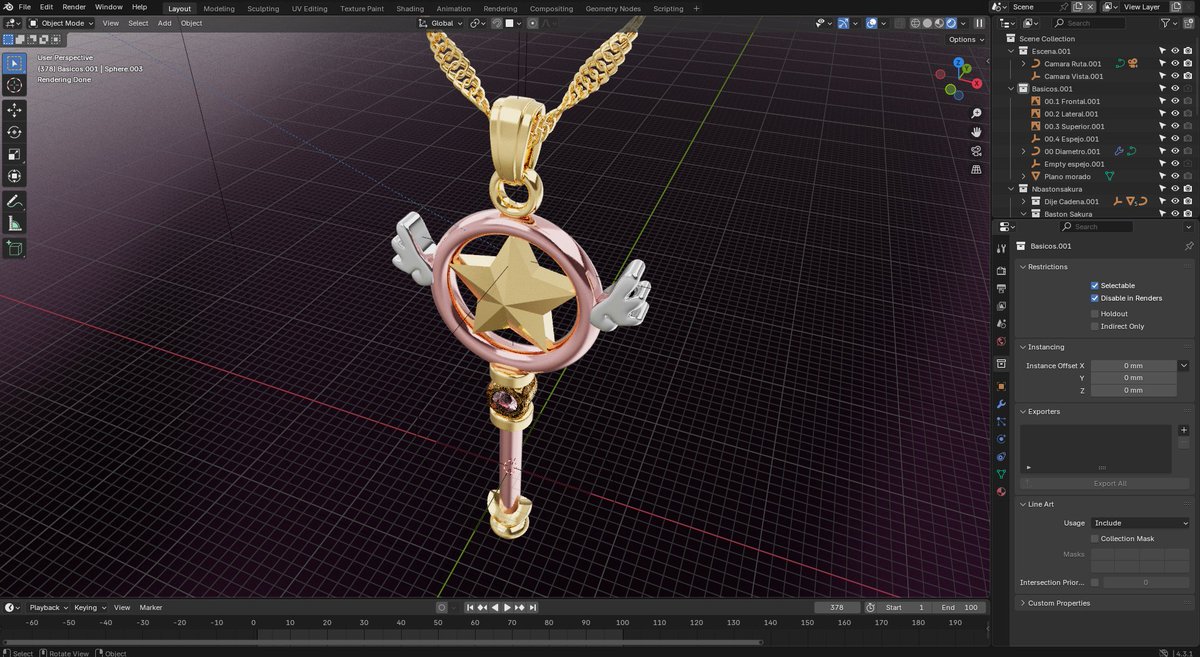Open the Output properties tab

1001,288
